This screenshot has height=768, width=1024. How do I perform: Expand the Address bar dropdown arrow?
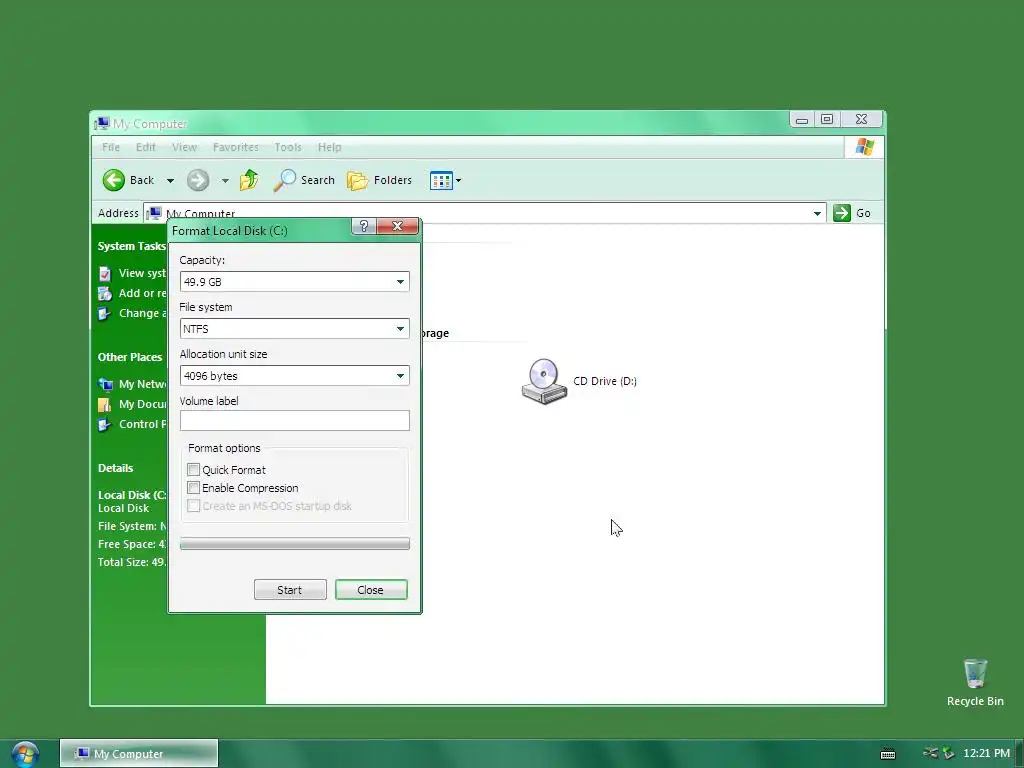coord(817,214)
